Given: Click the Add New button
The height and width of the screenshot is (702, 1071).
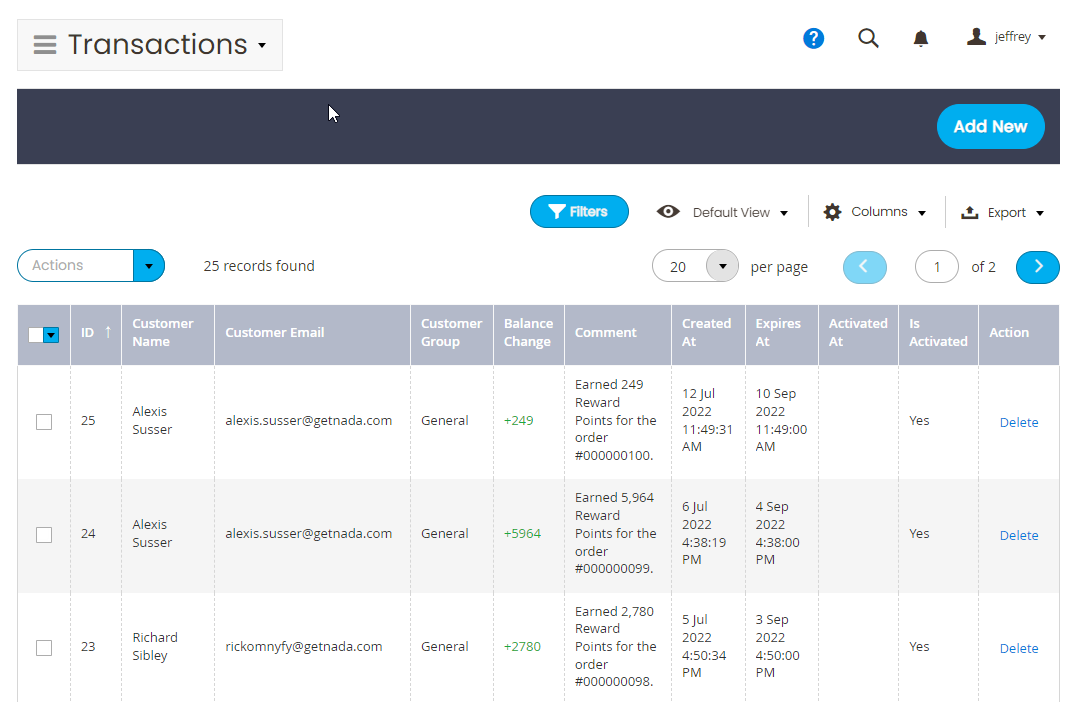Looking at the screenshot, I should (990, 126).
